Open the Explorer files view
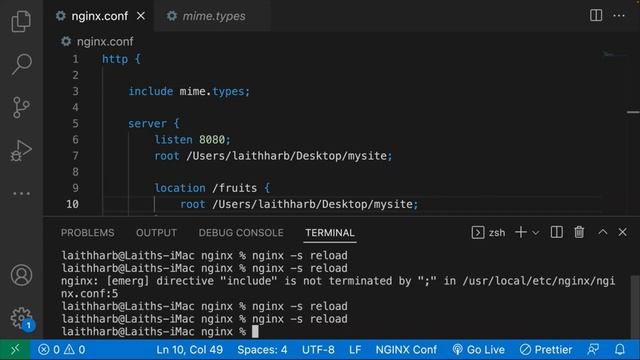Viewport: 640px width, 360px height. [x=21, y=21]
